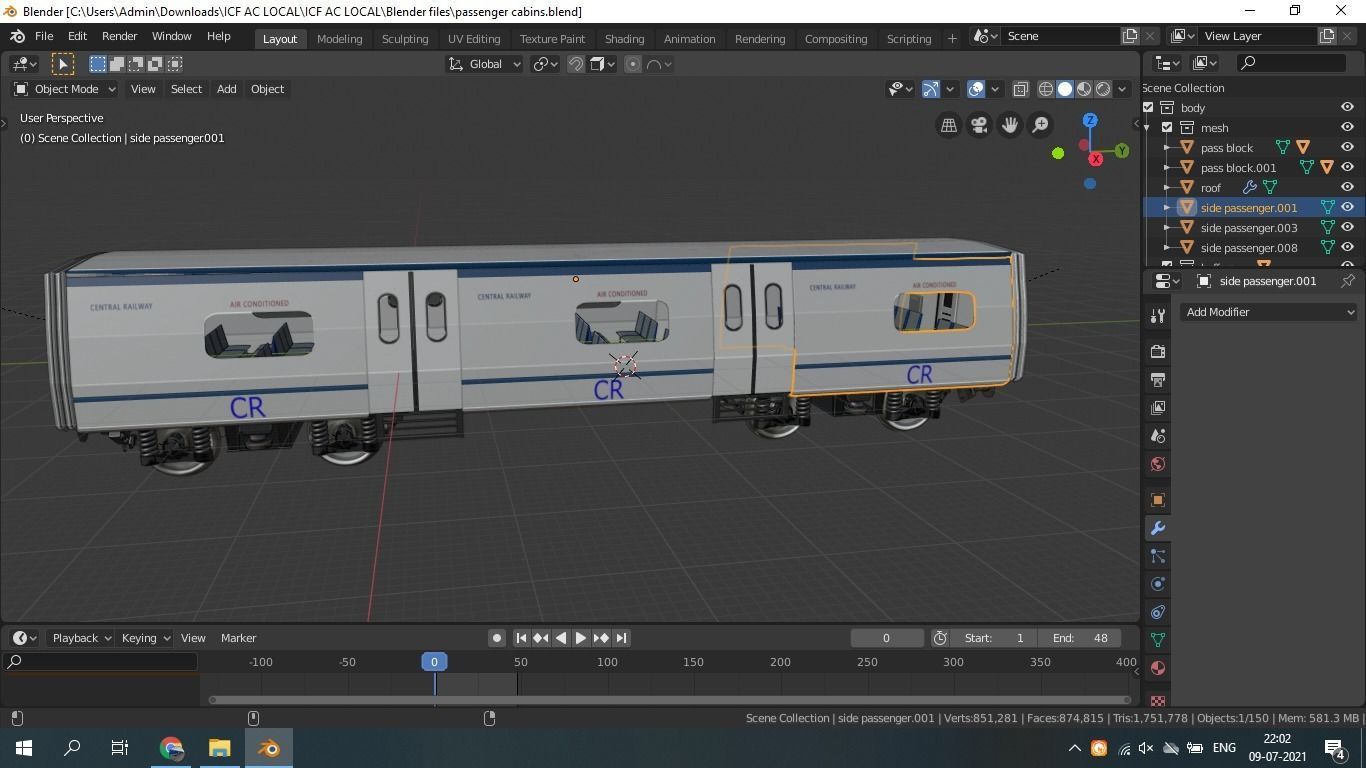
Task: Launch Google Chrome from the taskbar
Action: [171, 748]
